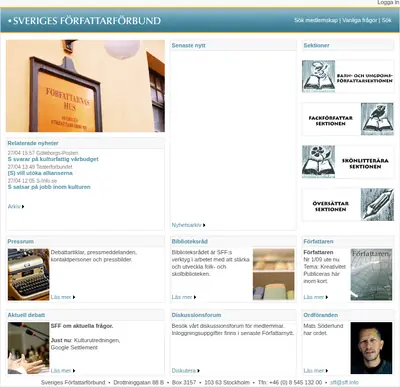
Task: Click the Översättarsektionen label text
Action: 330,206
